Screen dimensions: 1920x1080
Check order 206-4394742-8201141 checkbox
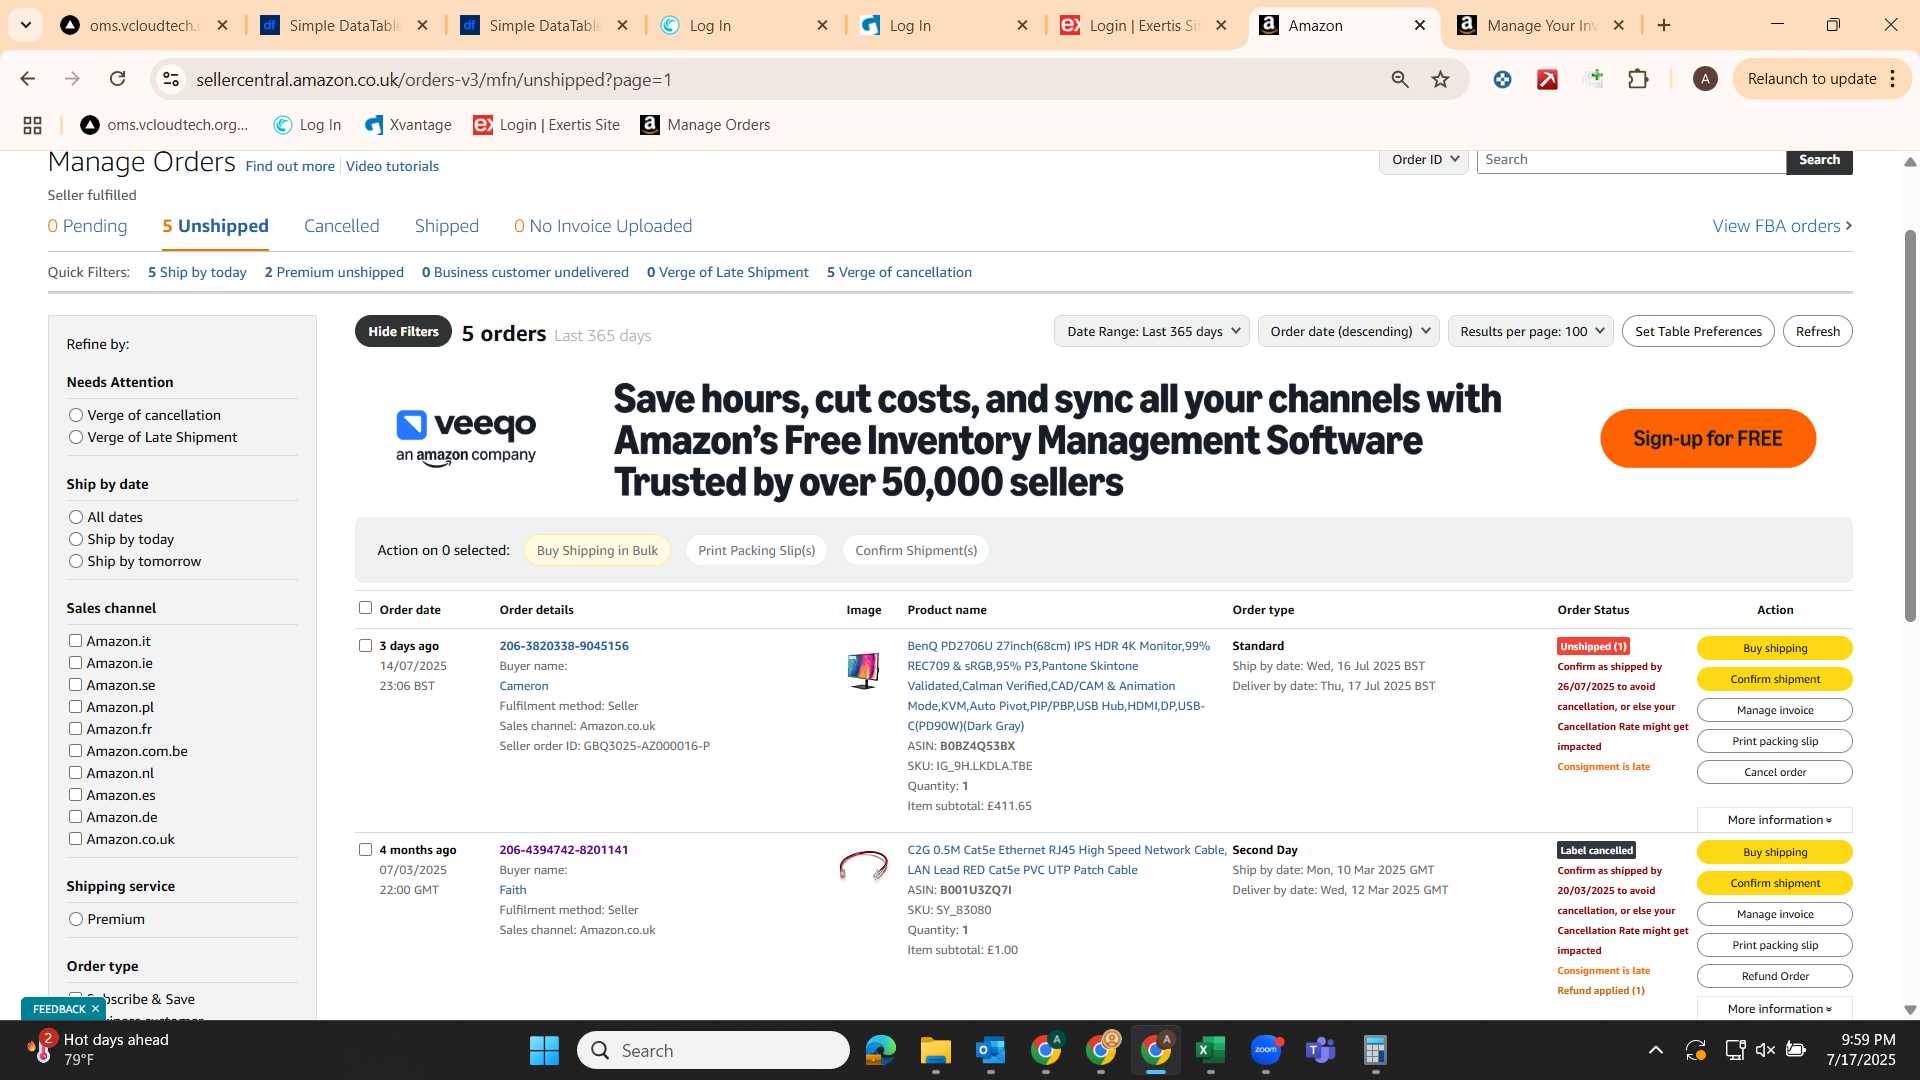365,849
